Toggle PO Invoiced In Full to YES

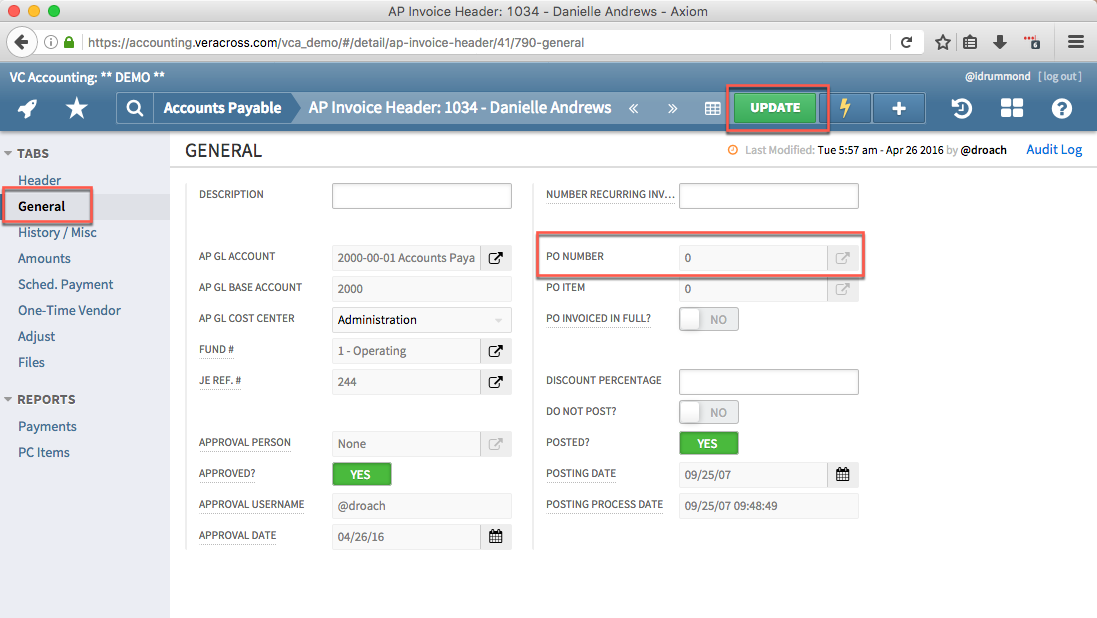tap(708, 318)
